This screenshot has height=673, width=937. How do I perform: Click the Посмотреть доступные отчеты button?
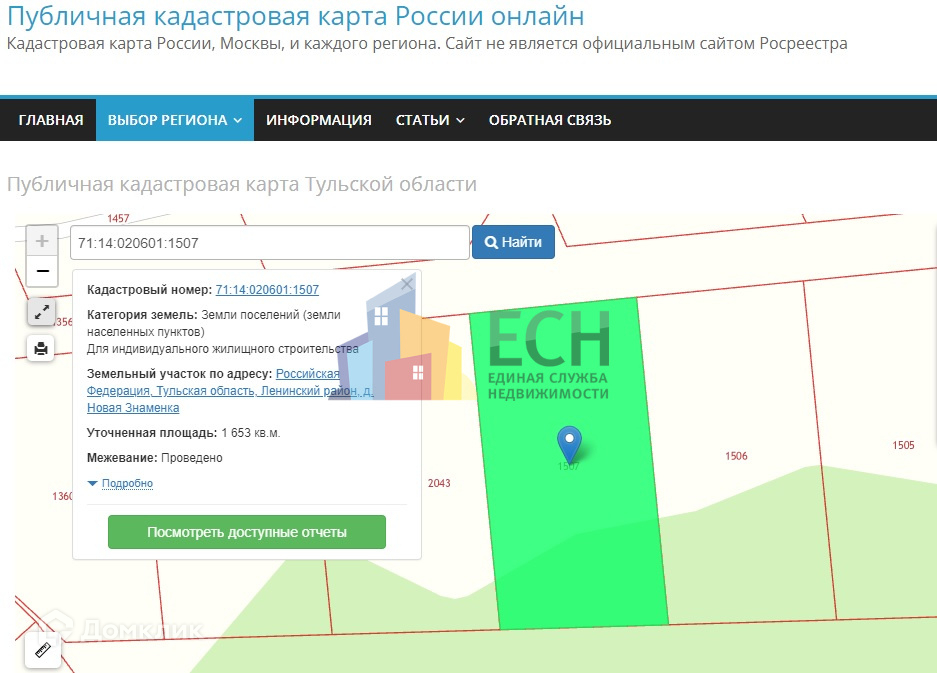tap(247, 532)
